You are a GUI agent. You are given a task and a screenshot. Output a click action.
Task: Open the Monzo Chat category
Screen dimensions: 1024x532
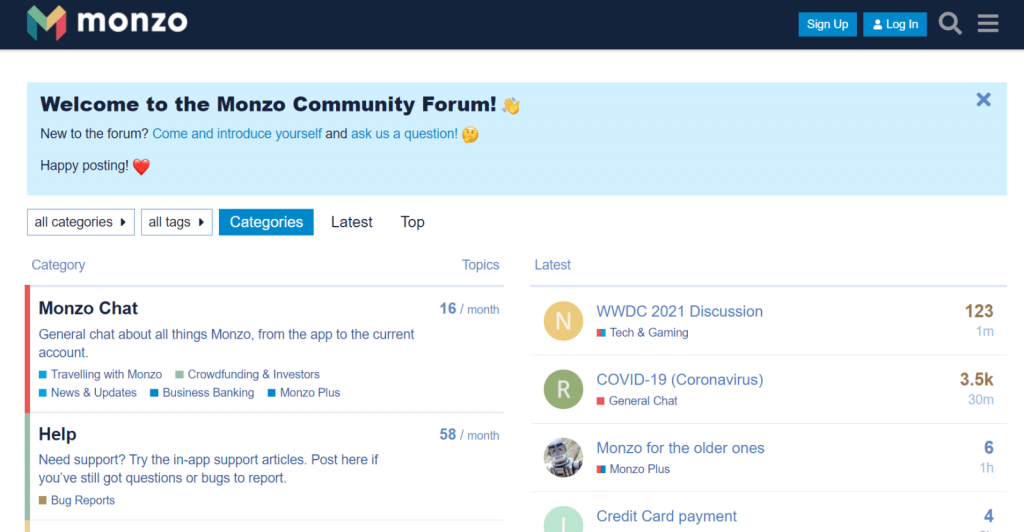coord(88,308)
